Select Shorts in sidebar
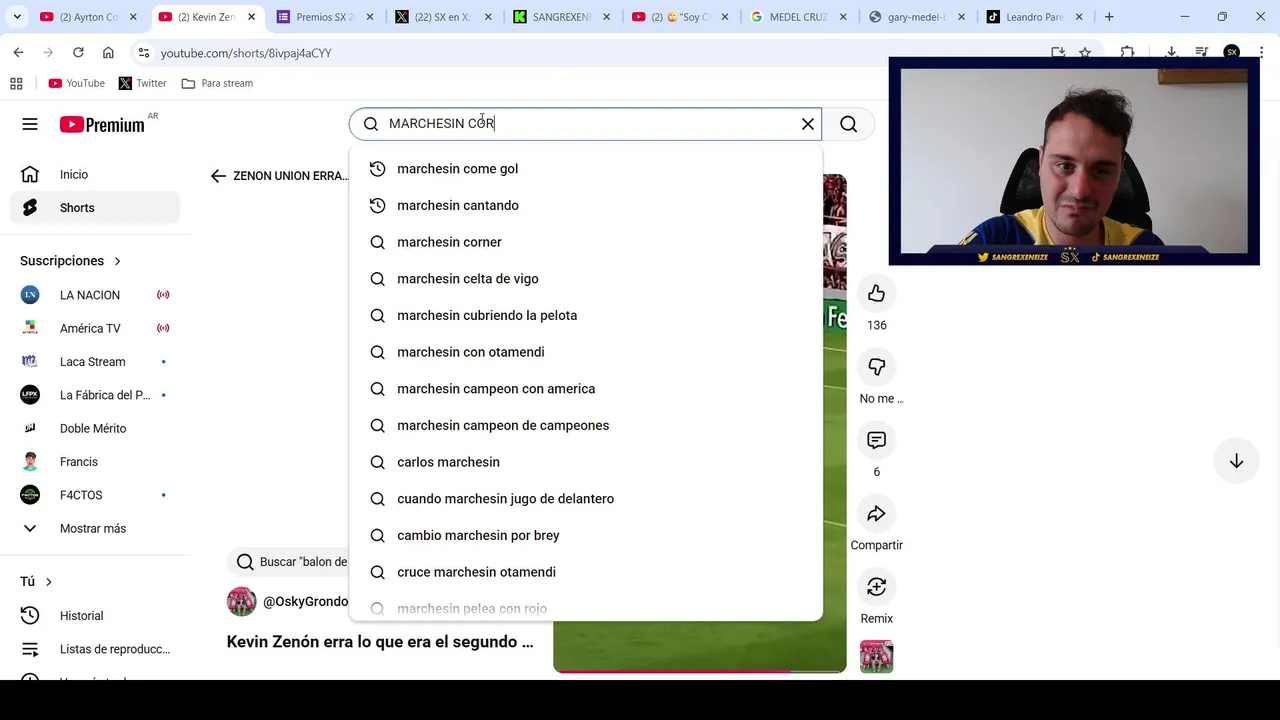Screen dimensions: 1280x720 96,208
